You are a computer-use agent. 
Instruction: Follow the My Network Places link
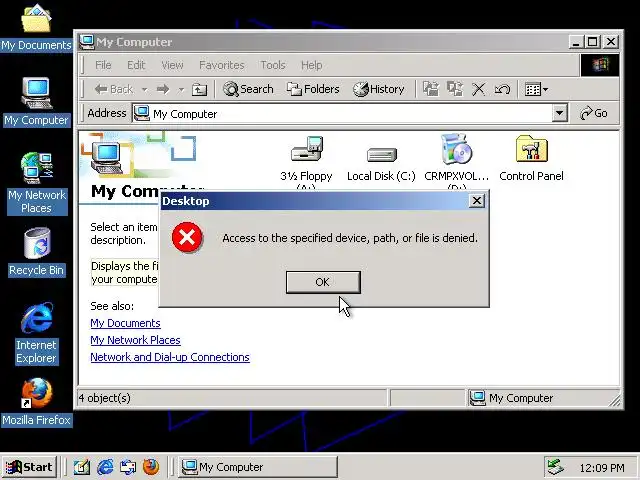[135, 340]
